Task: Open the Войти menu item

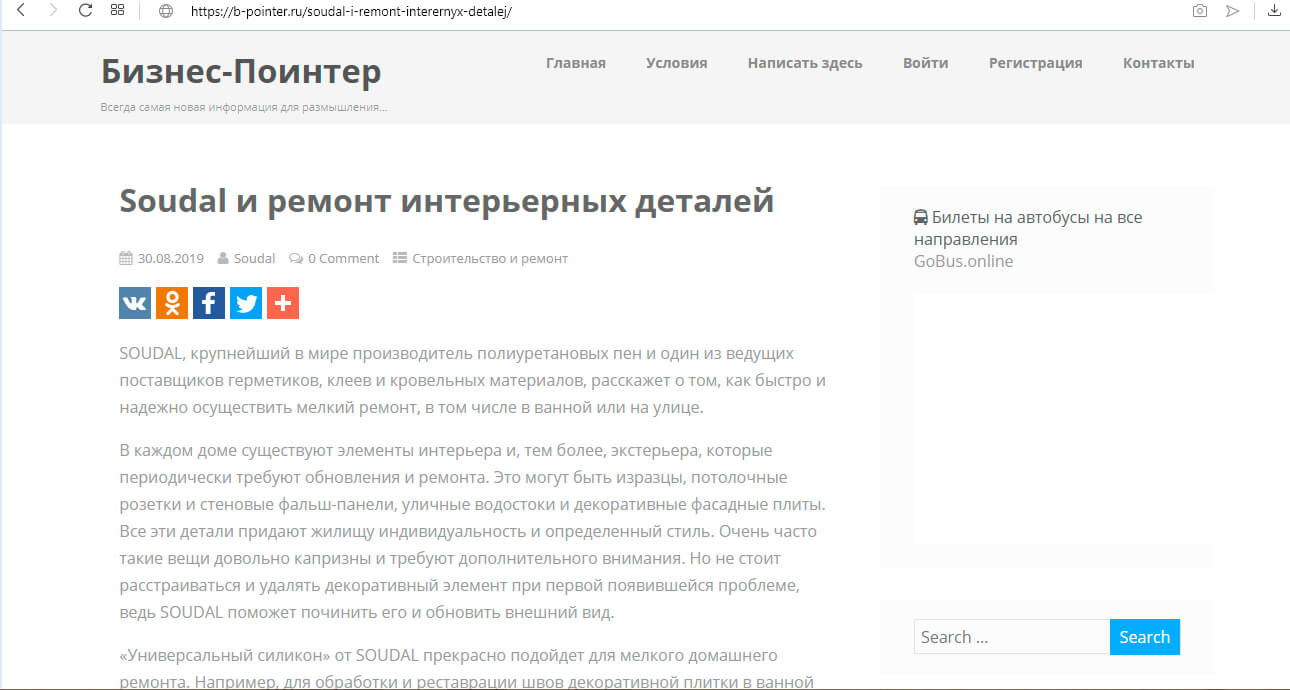Action: 926,63
